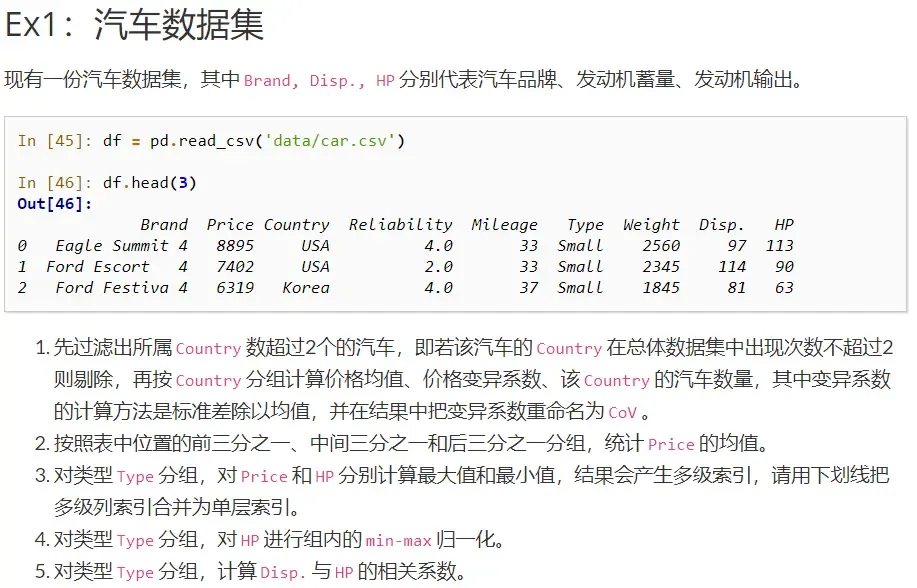
Task: Select the Brand column header in output
Action: (x=164, y=224)
